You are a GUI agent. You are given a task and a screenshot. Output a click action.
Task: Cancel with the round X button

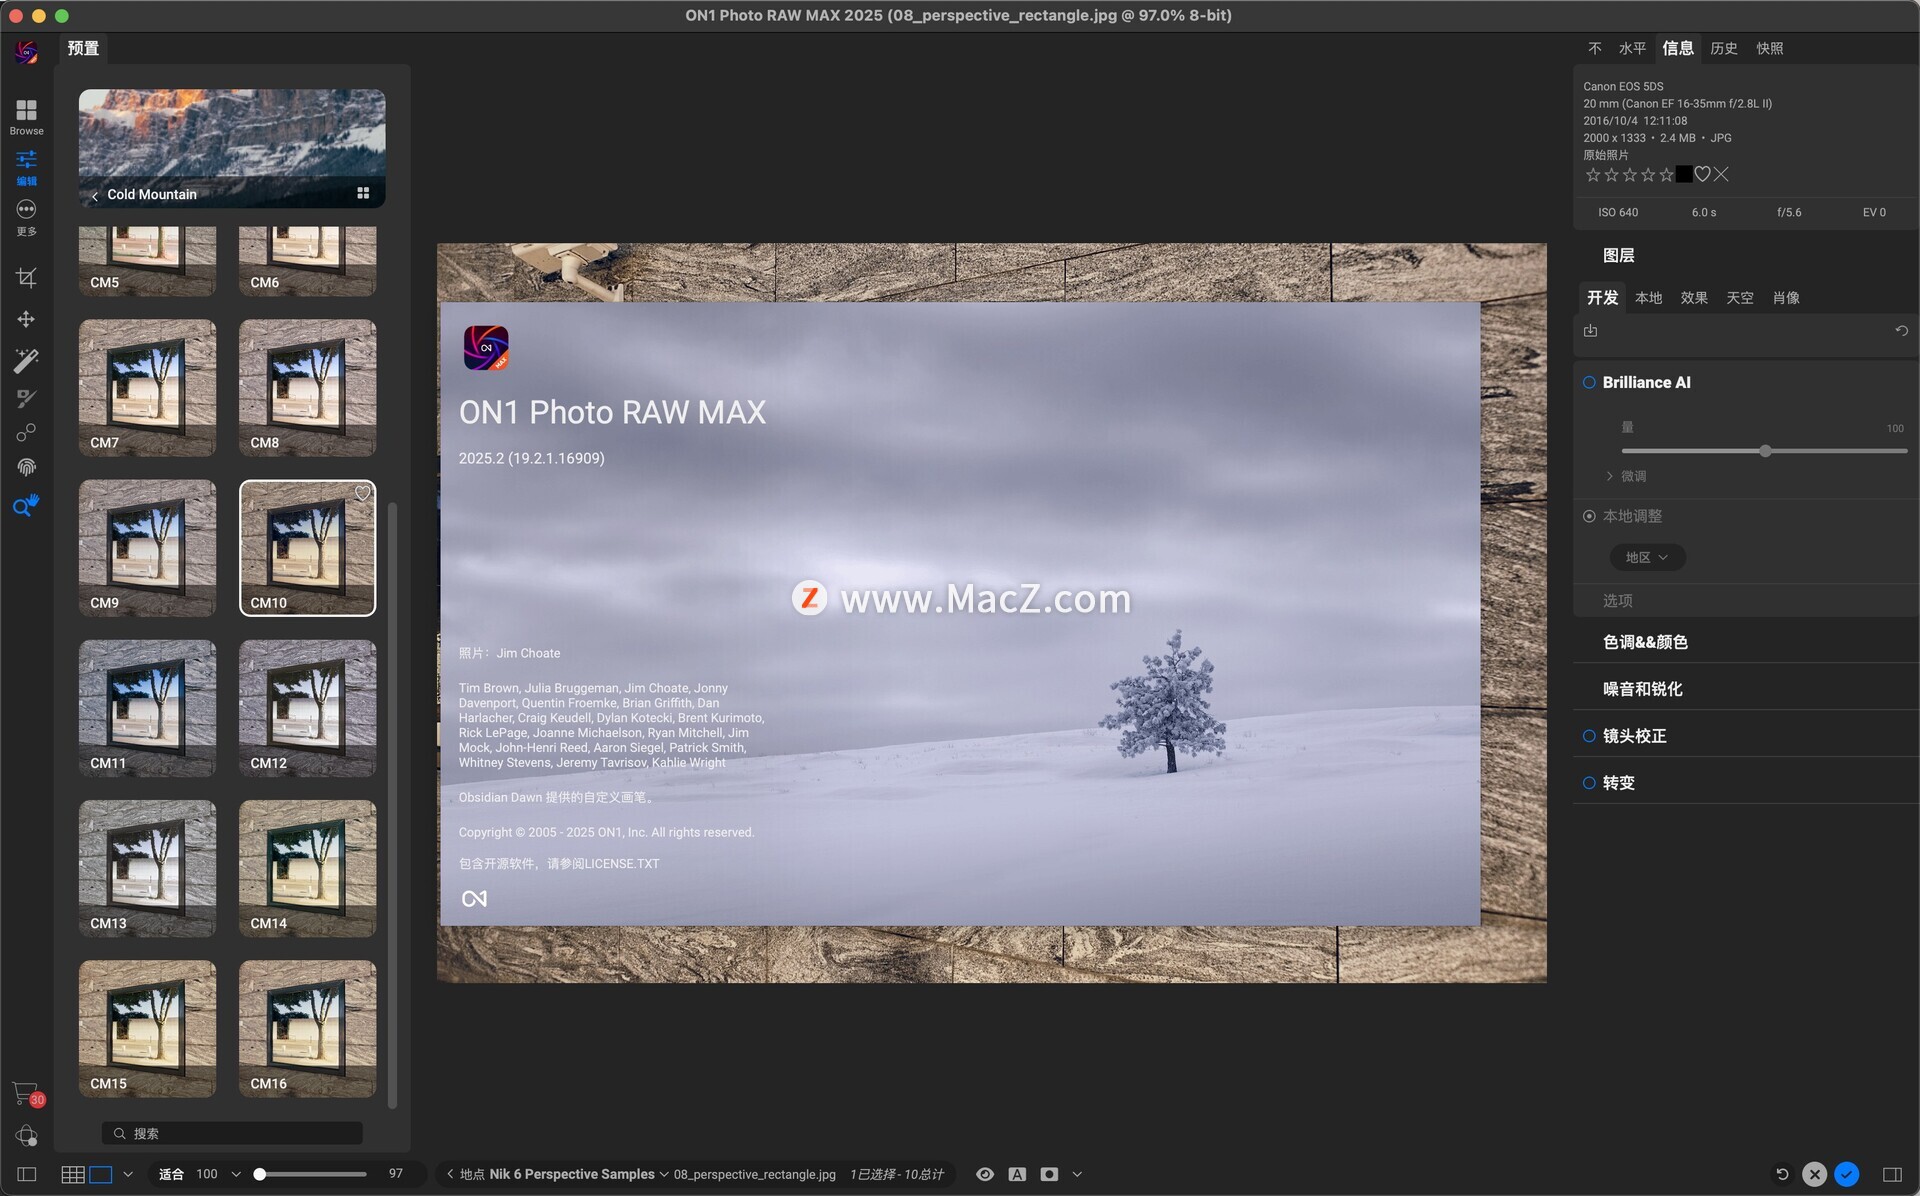(x=1814, y=1174)
